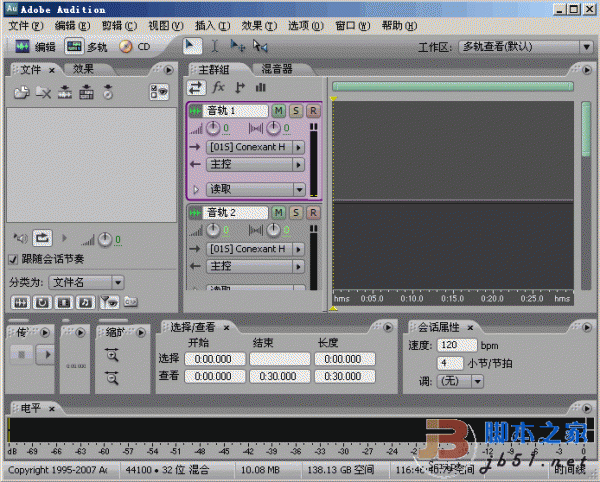Open 音轨 1 读取 automation dropdown
Viewport: 600px width, 482px height.
click(x=299, y=189)
